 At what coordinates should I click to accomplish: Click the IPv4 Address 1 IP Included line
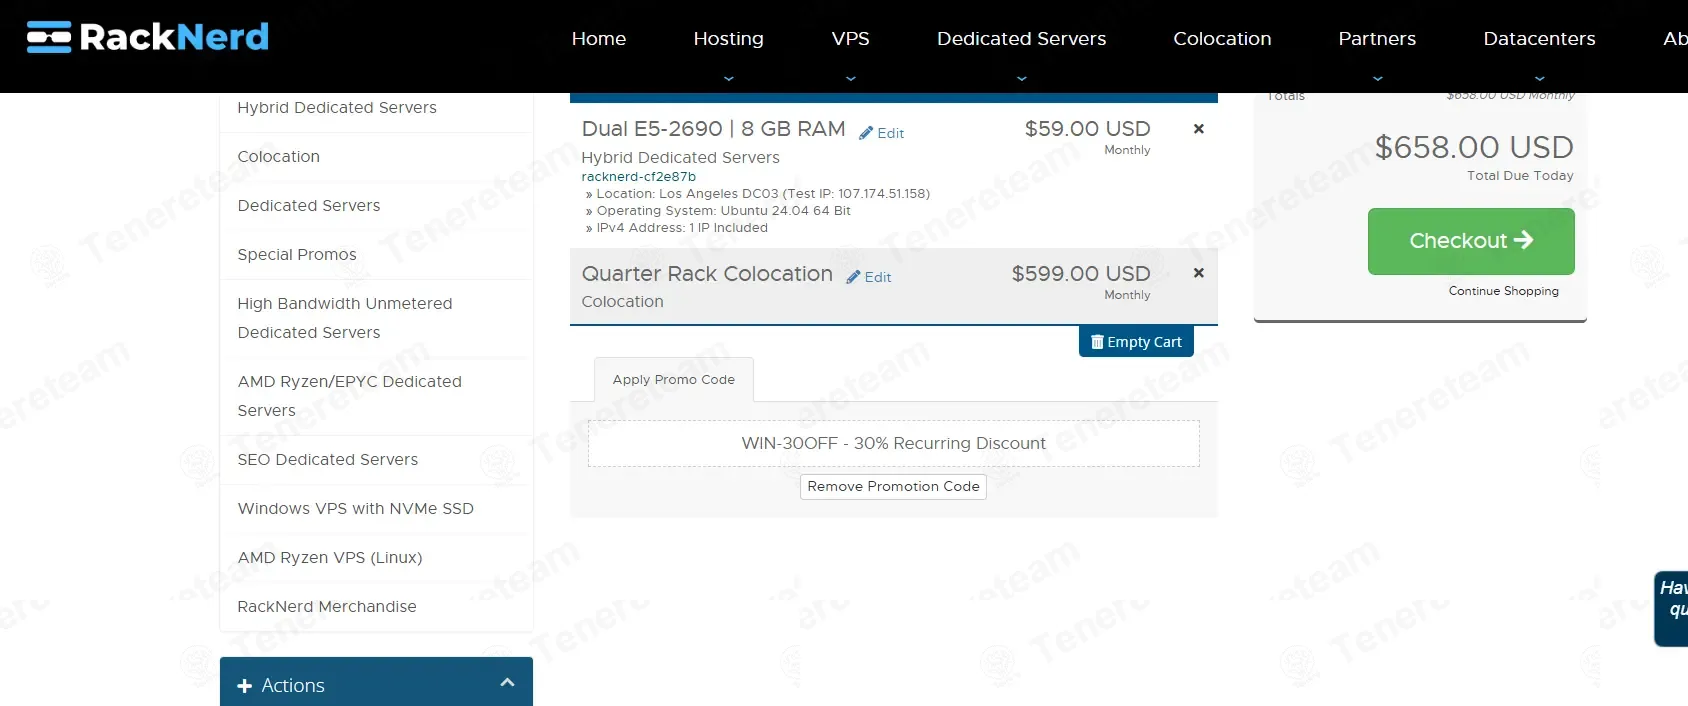click(x=677, y=228)
